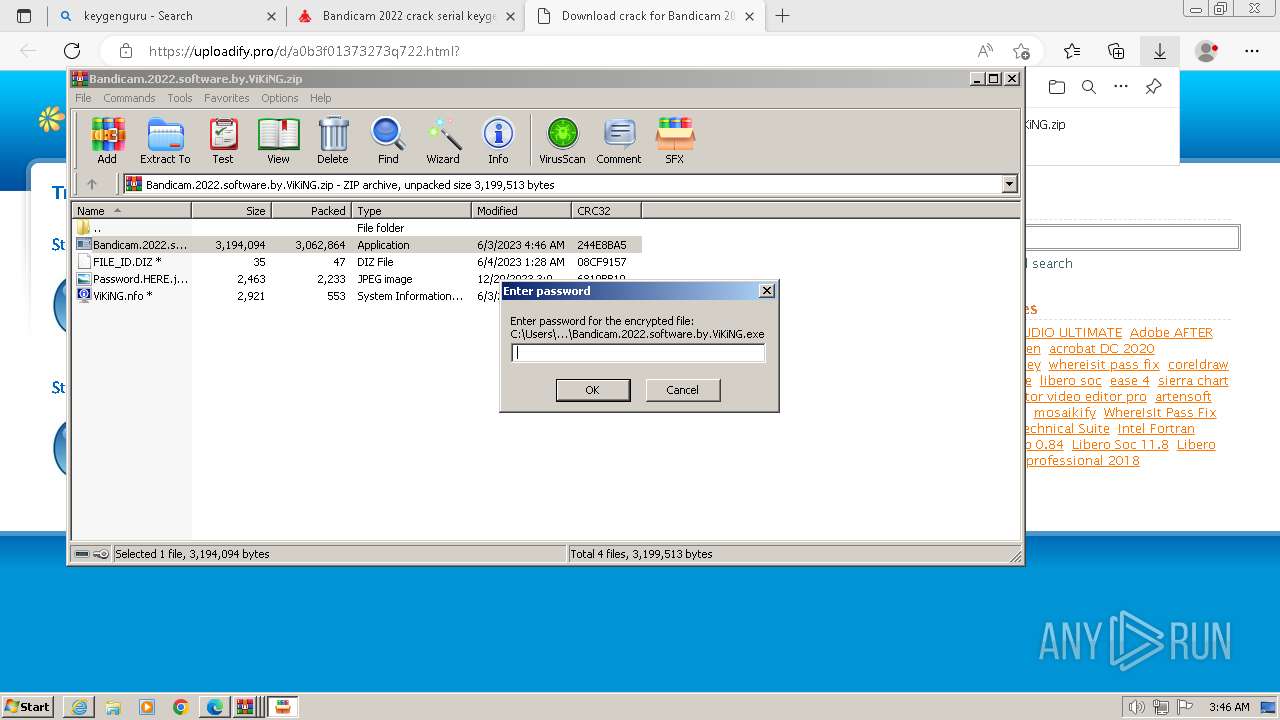
Task: Sort file list by Packed column
Action: 311,210
